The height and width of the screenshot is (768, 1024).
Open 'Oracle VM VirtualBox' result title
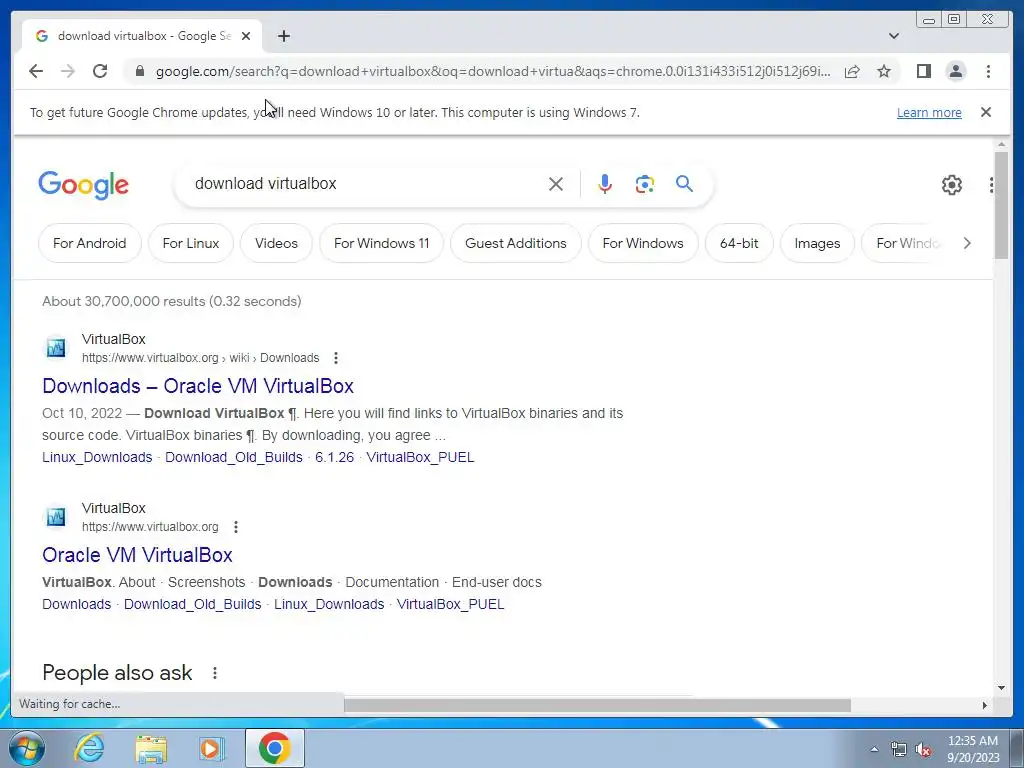[137, 554]
